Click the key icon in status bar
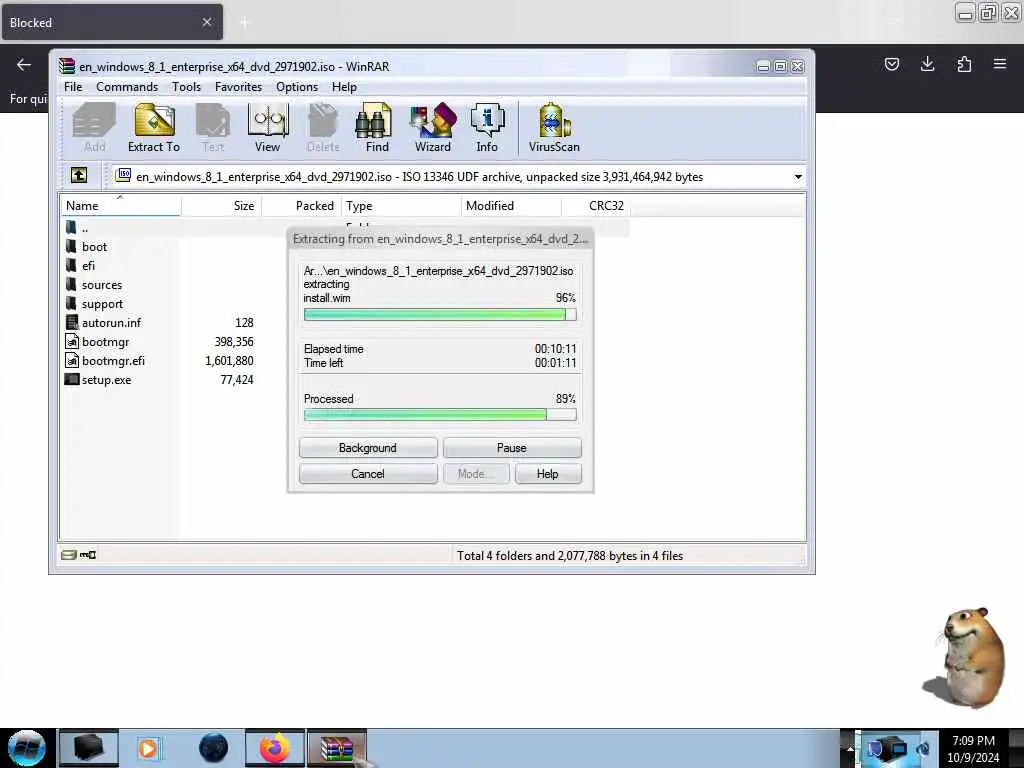The image size is (1024, 768). (88, 555)
